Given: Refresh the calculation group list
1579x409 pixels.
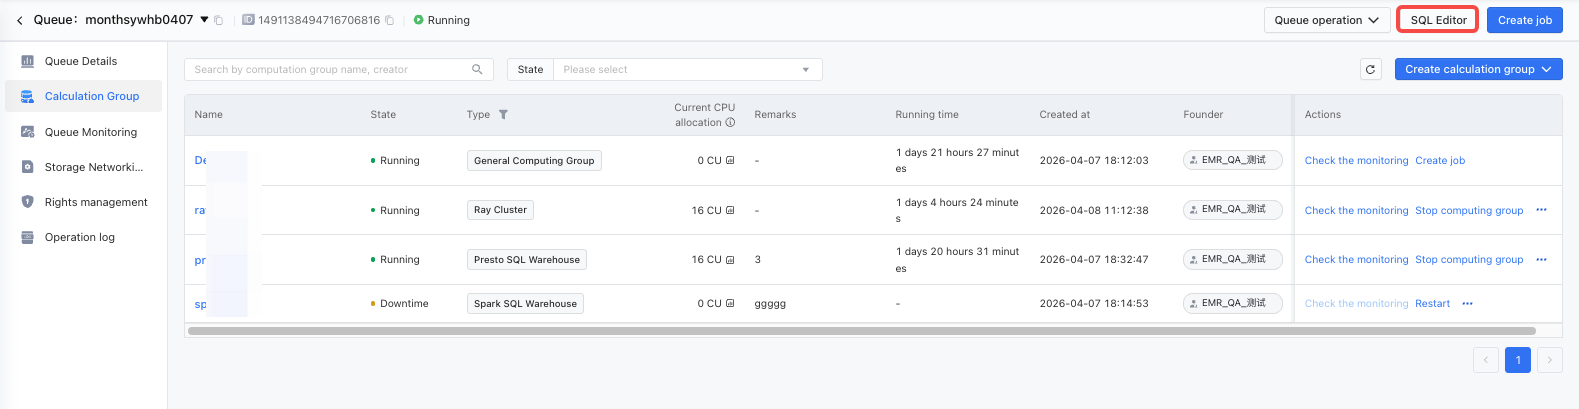Looking at the screenshot, I should 1371,69.
